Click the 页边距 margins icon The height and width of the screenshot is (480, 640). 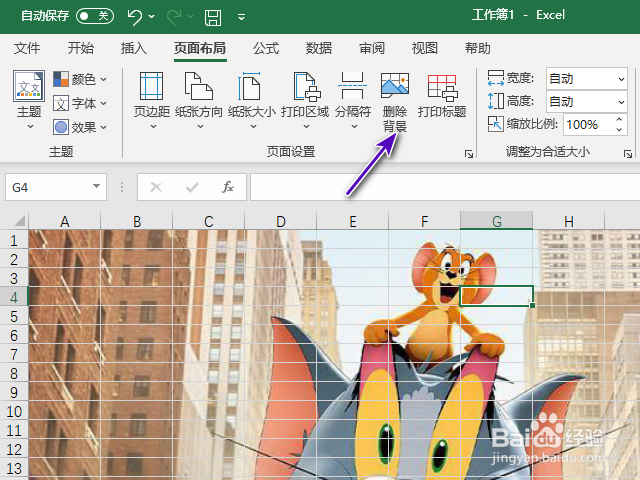(x=151, y=86)
